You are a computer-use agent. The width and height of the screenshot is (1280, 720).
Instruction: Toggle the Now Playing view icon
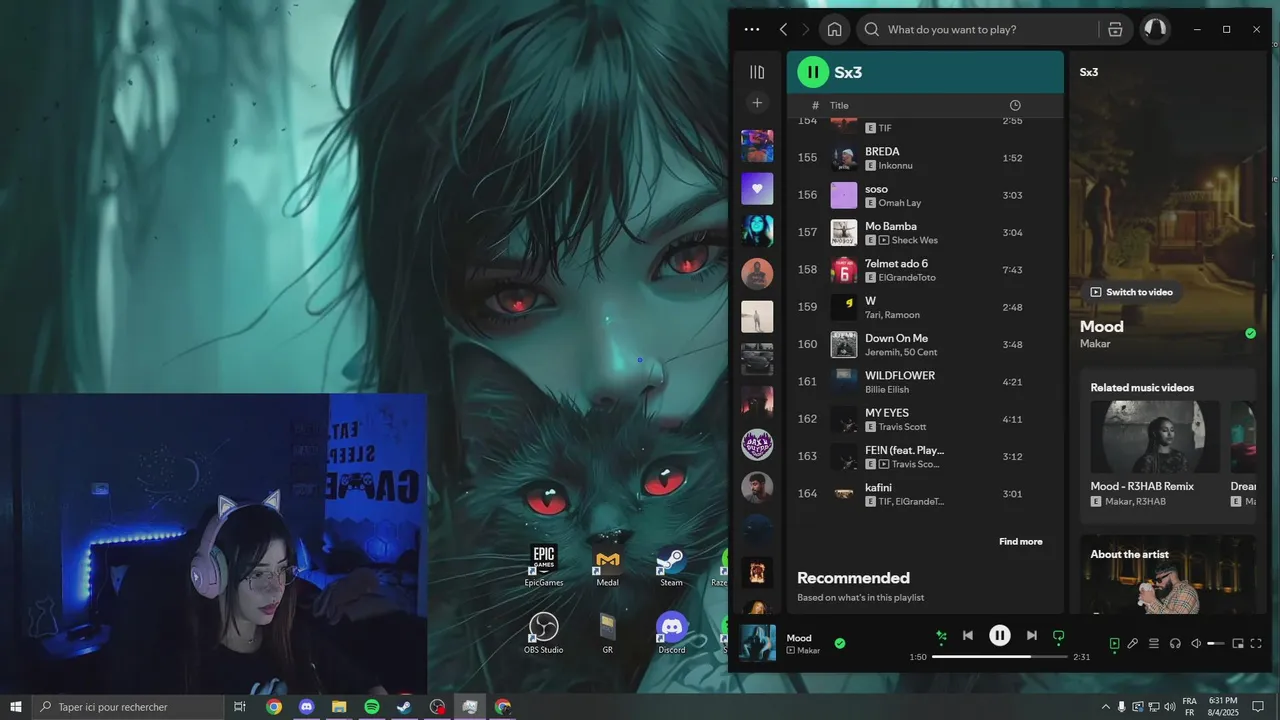point(1114,644)
